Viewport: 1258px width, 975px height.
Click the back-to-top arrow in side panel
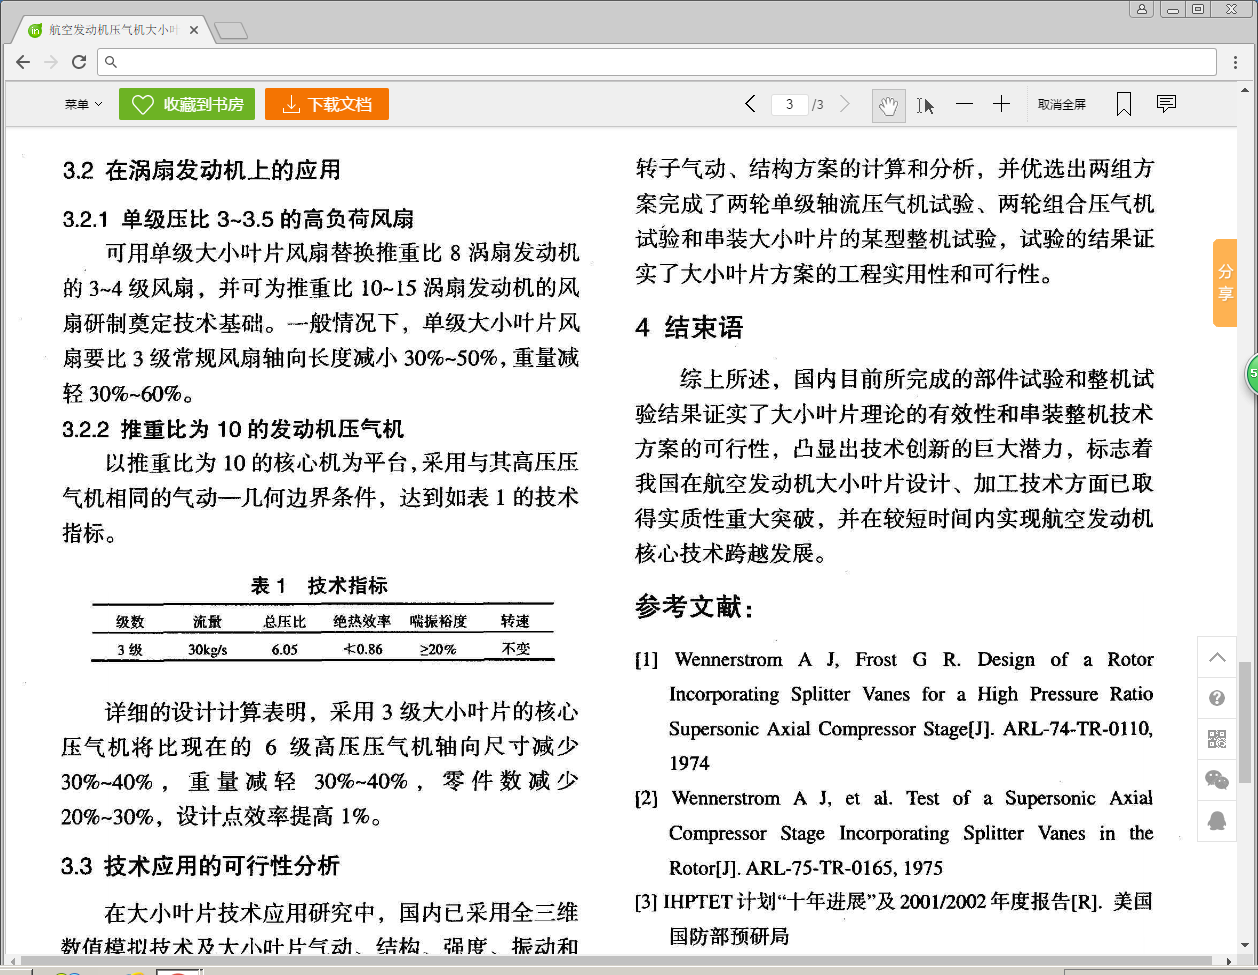[1217, 657]
